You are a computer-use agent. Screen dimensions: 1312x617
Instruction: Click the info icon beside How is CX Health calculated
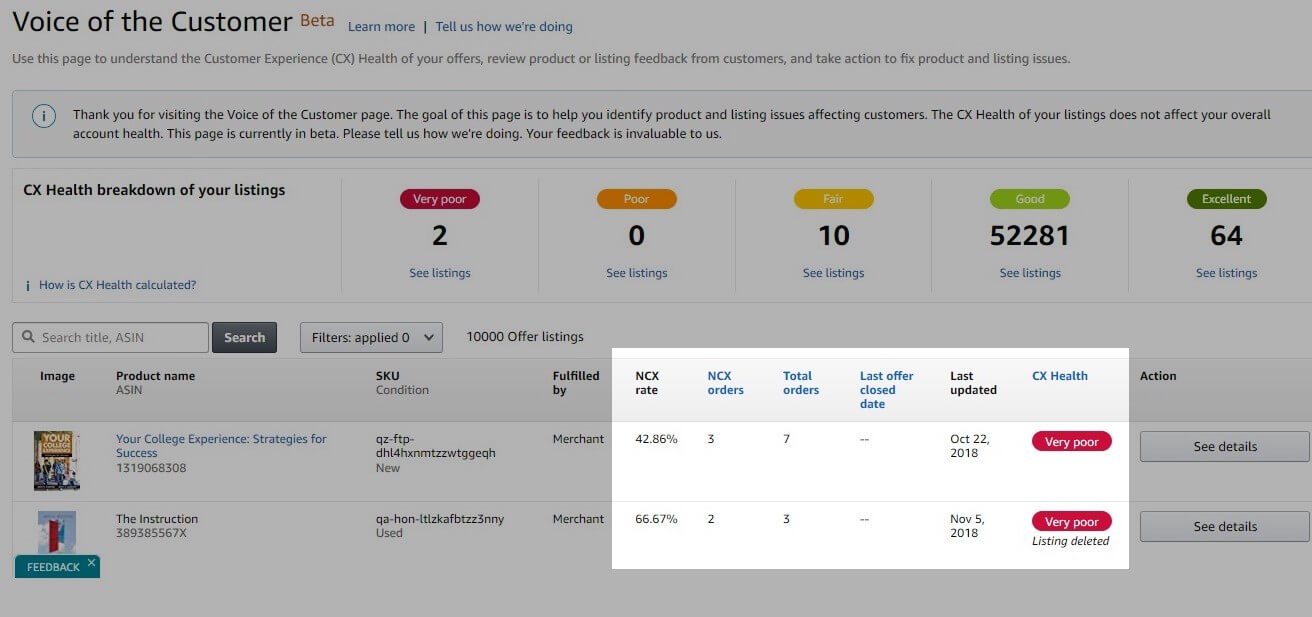(x=27, y=285)
